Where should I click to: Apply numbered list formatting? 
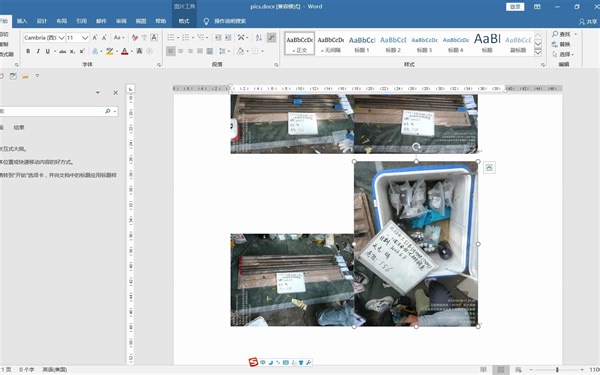[x=186, y=38]
